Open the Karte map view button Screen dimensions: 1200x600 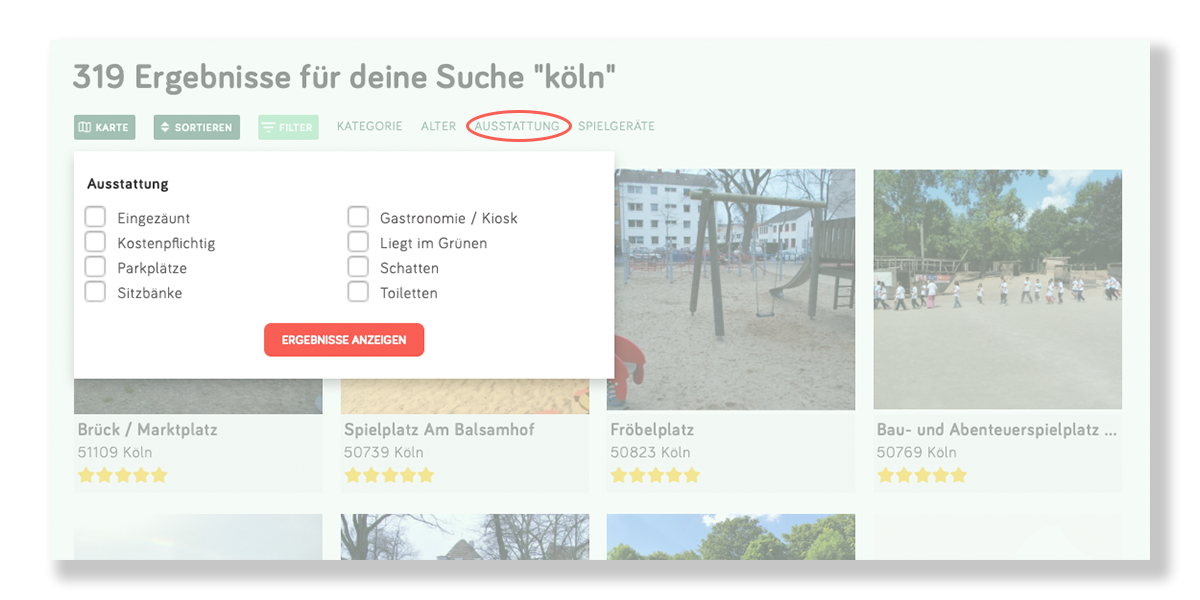[x=104, y=127]
